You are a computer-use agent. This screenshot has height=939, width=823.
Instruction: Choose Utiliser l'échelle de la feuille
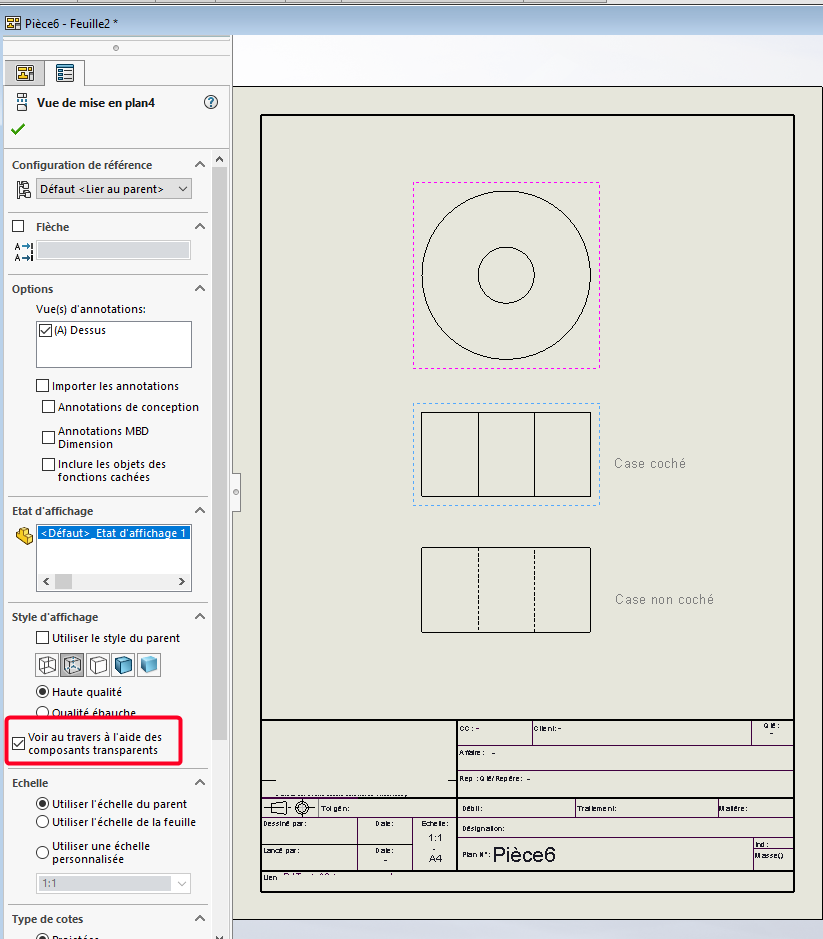(x=43, y=822)
